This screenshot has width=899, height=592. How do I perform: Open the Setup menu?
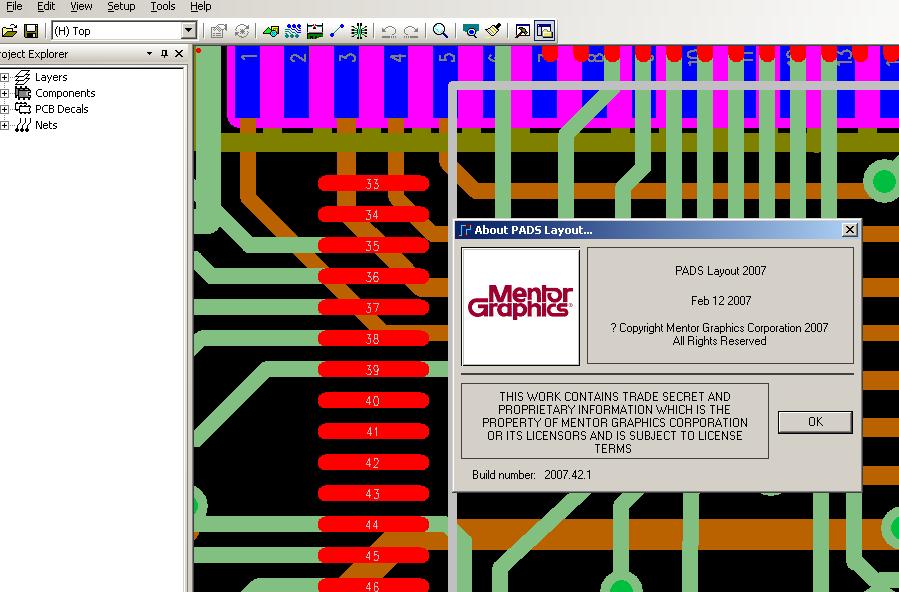point(121,6)
